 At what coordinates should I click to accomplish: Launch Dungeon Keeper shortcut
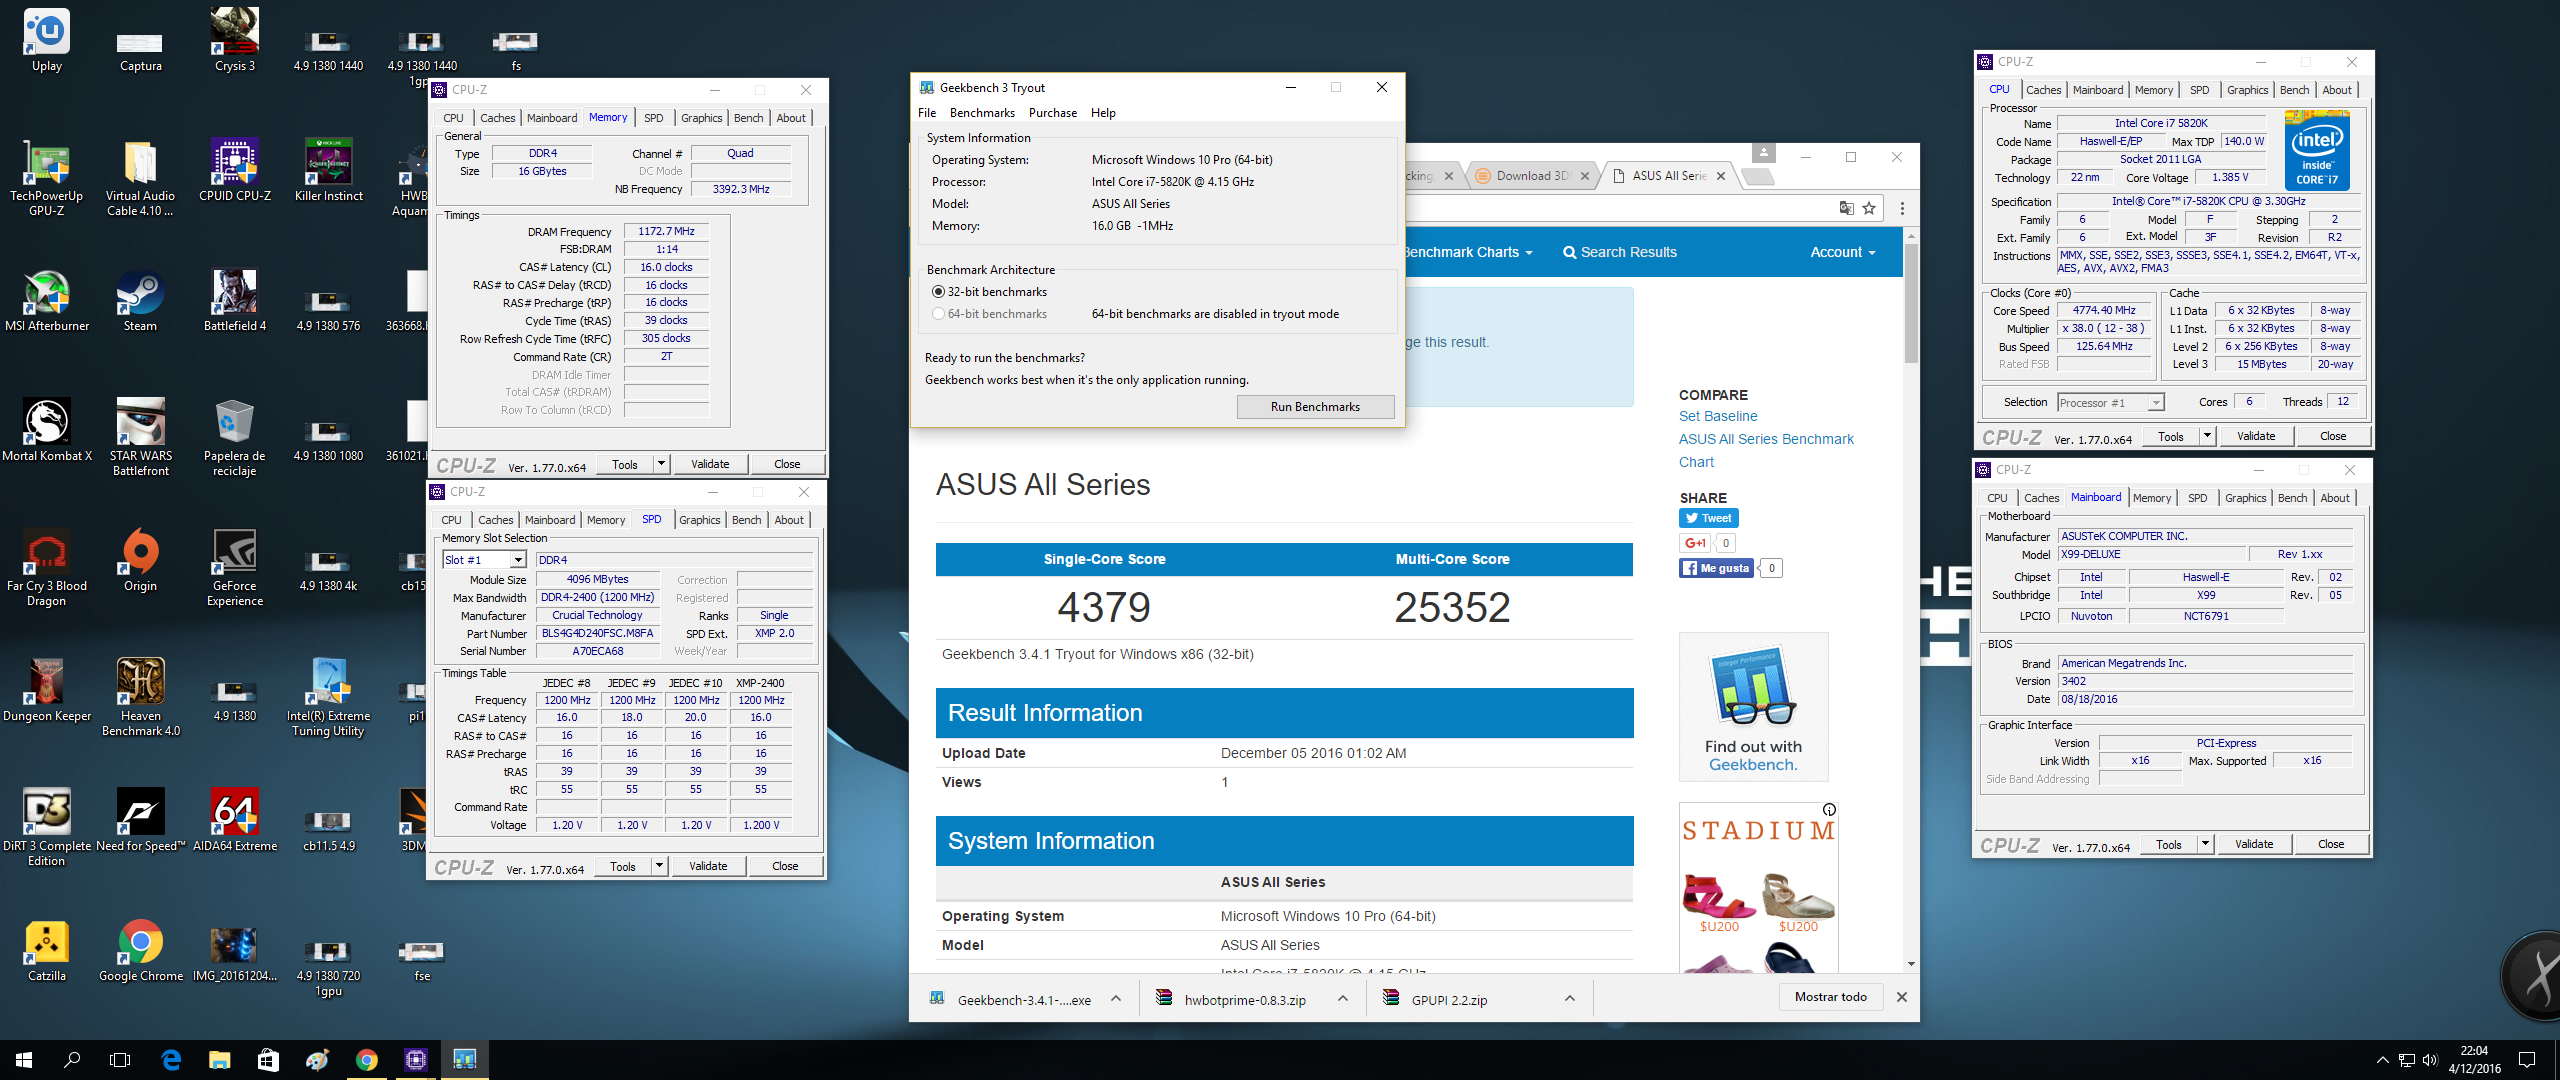46,690
